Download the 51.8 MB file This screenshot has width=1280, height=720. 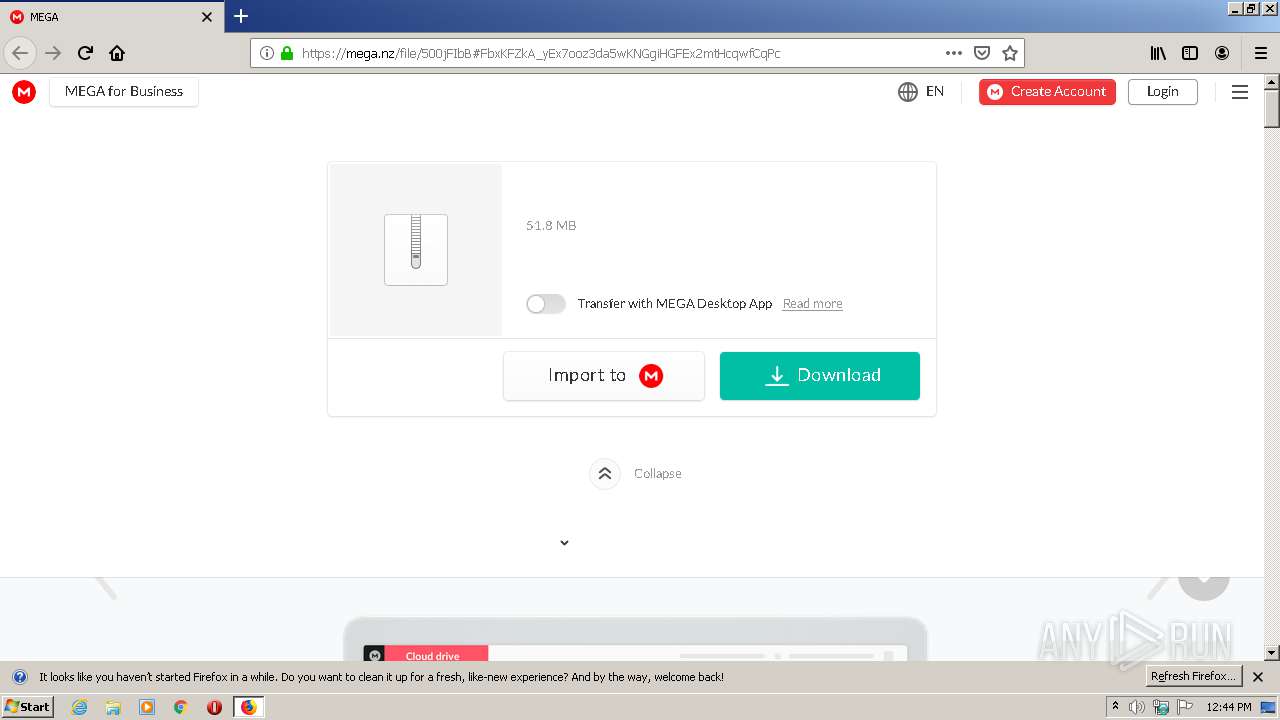coord(820,376)
